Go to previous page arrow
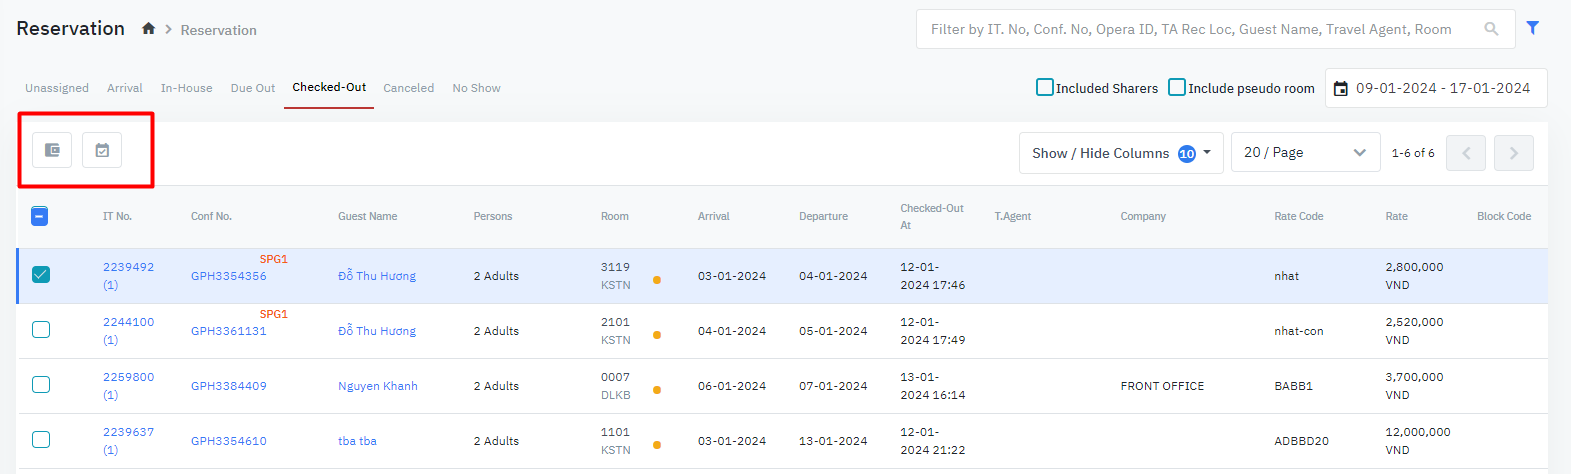 click(x=1465, y=153)
